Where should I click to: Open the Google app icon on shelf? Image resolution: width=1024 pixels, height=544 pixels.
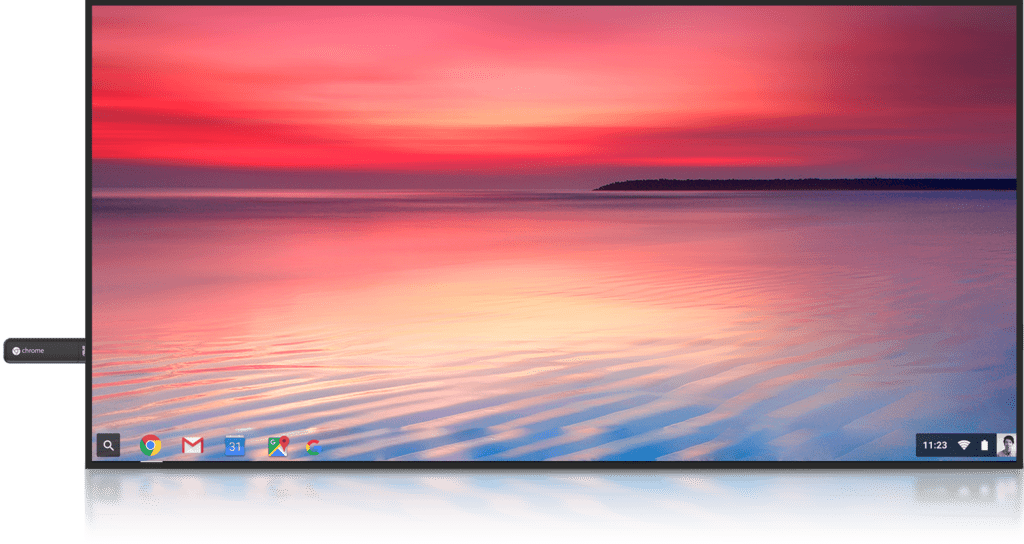[314, 447]
